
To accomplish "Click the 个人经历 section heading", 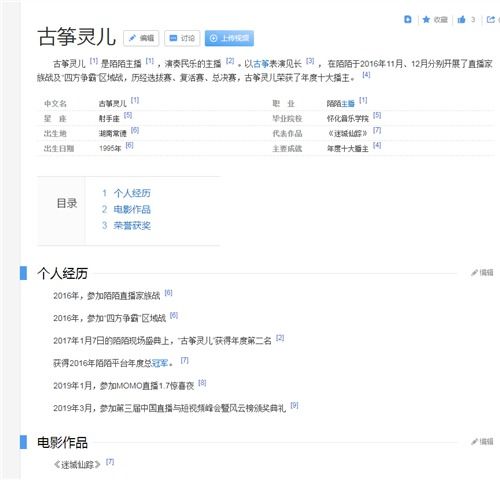I will click(x=63, y=273).
